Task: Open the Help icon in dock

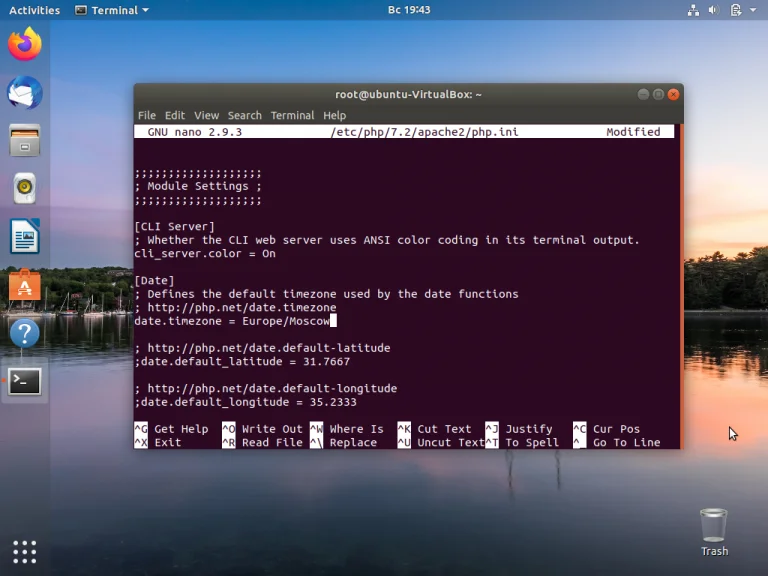Action: (25, 333)
